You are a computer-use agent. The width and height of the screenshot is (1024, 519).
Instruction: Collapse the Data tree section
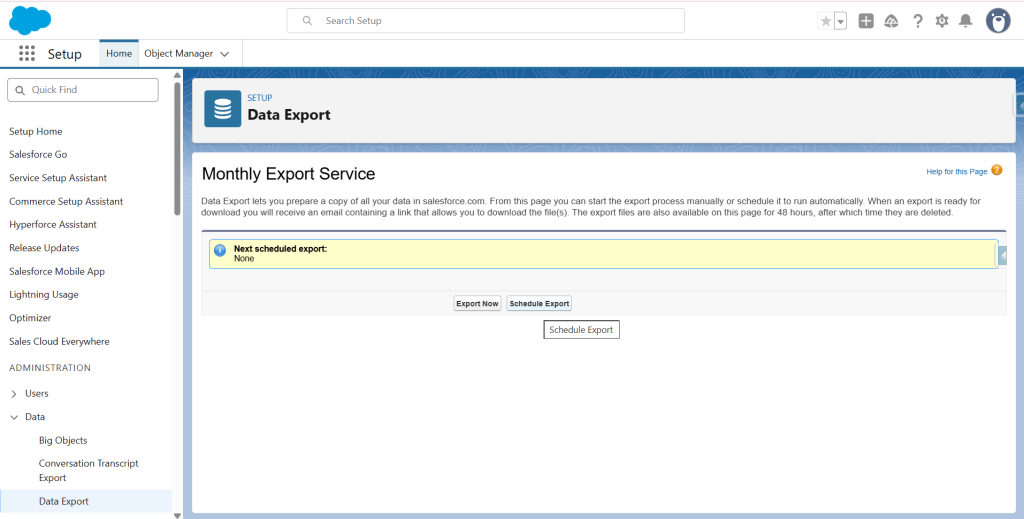coord(14,417)
